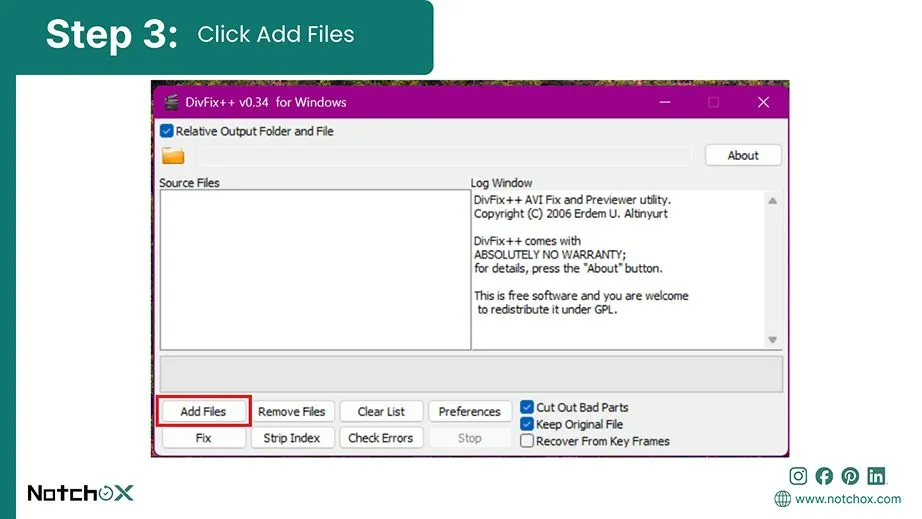Click the Fix button
922x519 pixels.
[x=203, y=438]
